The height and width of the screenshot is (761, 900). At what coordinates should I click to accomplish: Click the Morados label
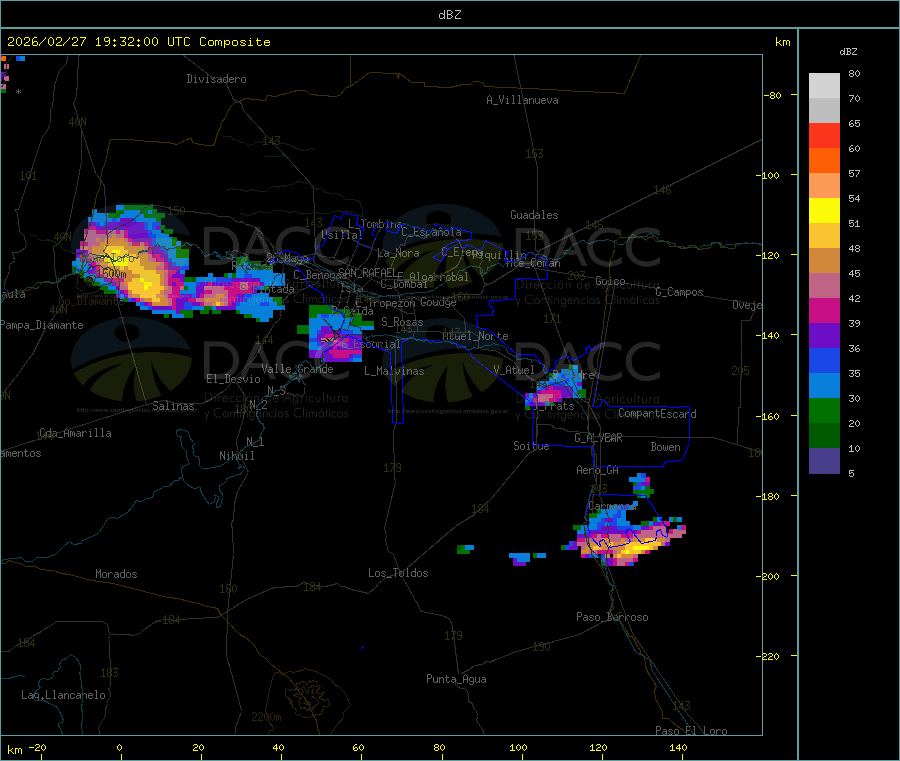click(116, 574)
